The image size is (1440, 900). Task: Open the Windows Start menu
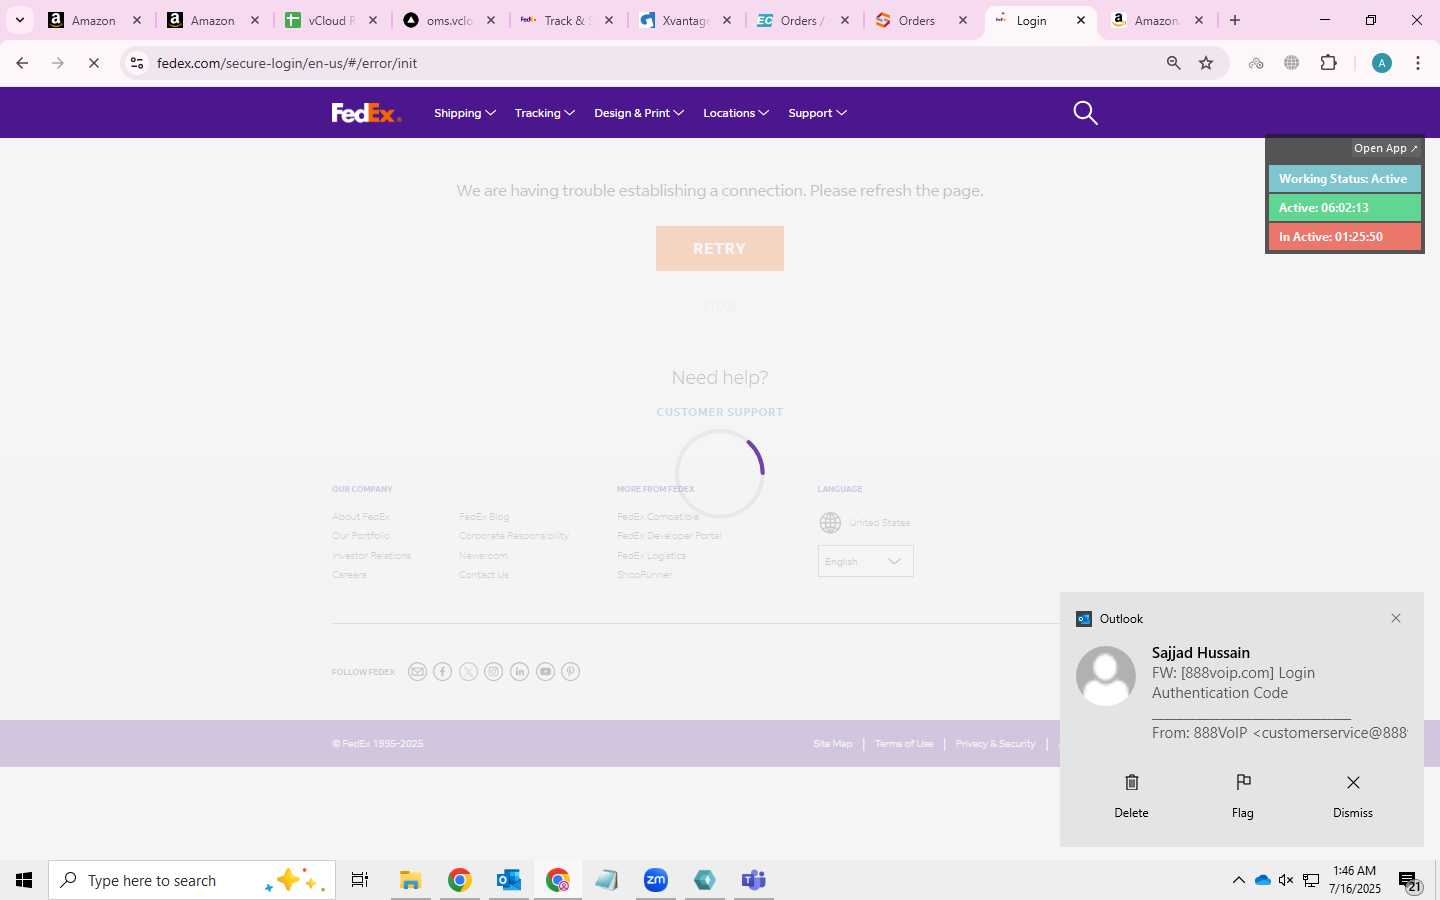coord(24,880)
